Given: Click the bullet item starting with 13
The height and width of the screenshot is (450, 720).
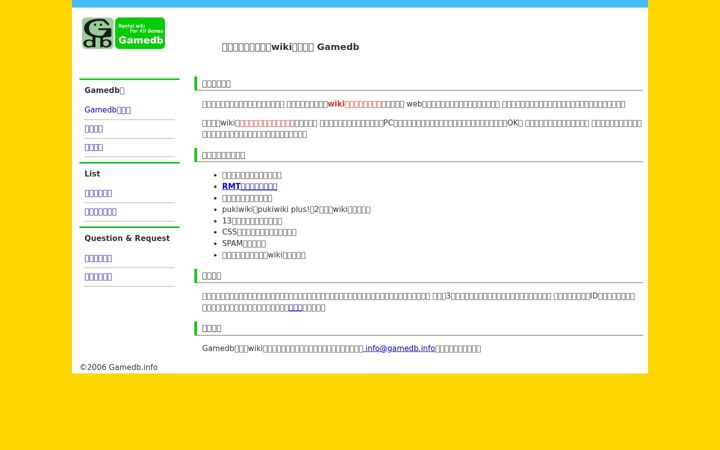Looking at the screenshot, I should click(252, 221).
